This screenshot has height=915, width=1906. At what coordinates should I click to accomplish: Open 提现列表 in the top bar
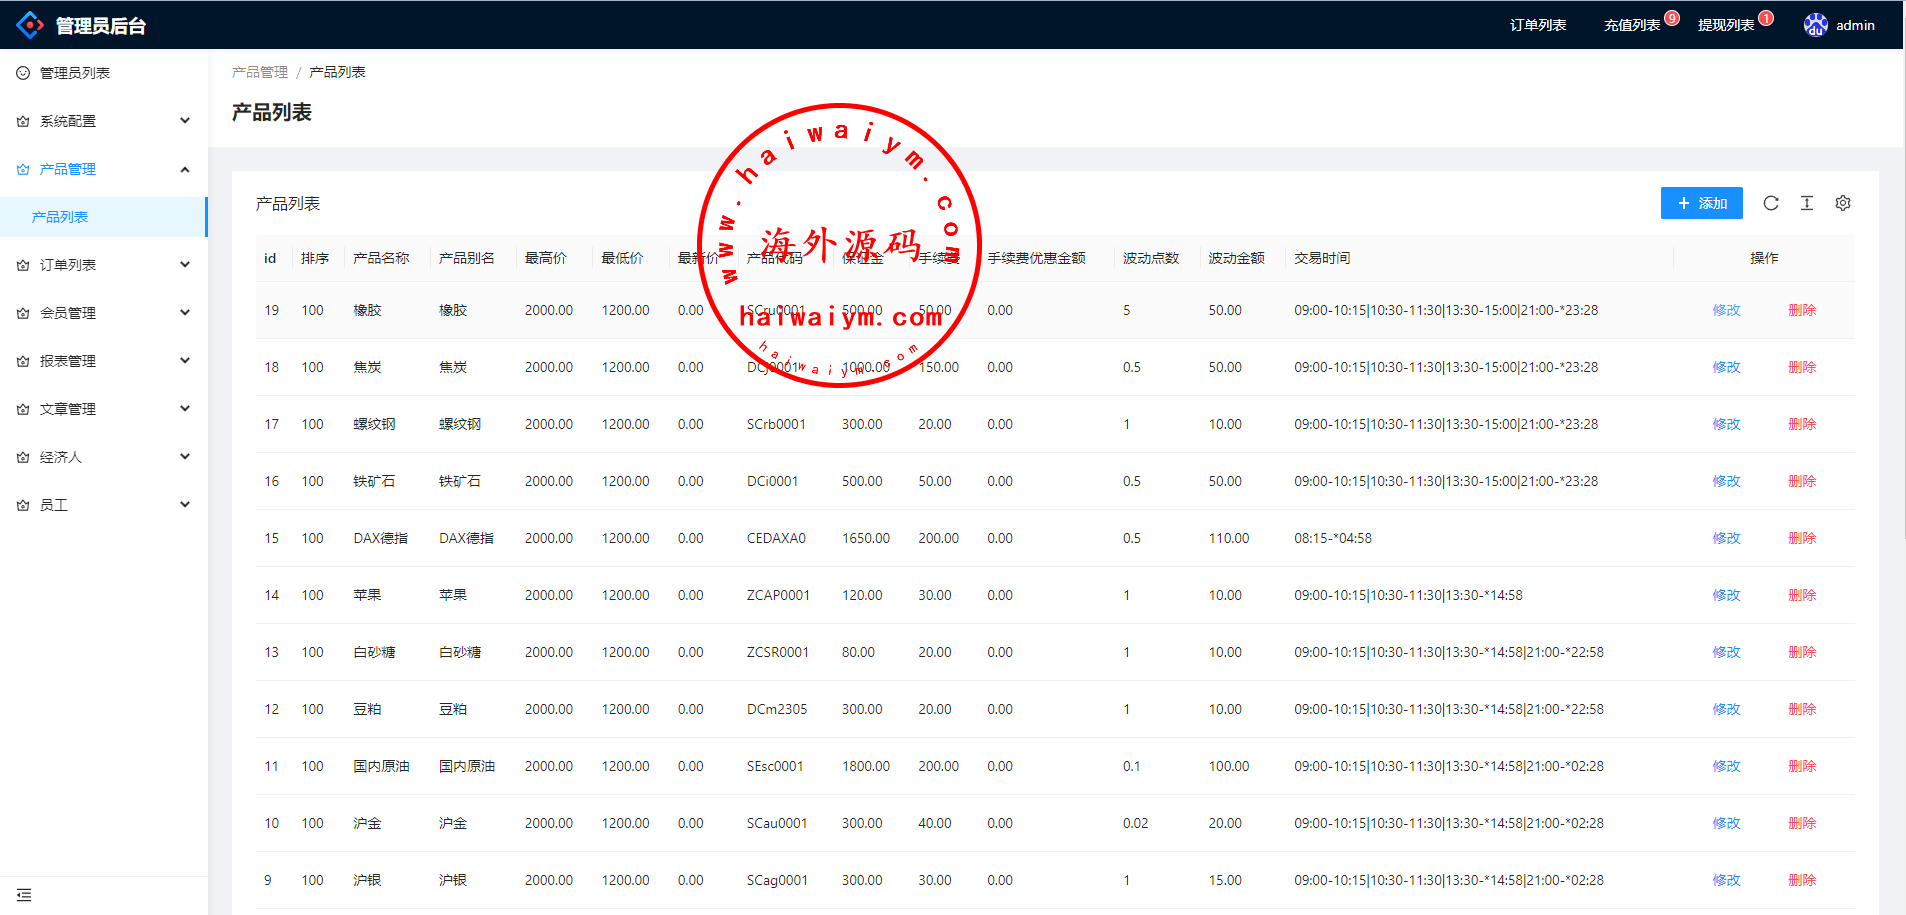pos(1725,25)
